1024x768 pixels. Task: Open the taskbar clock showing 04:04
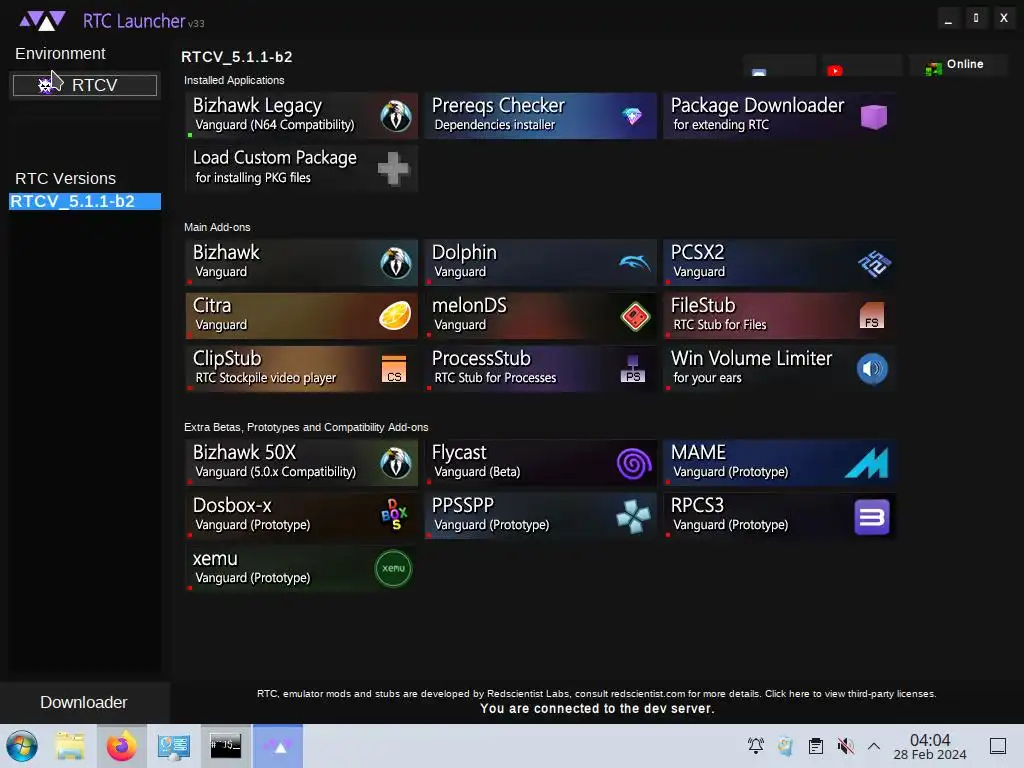pyautogui.click(x=929, y=746)
